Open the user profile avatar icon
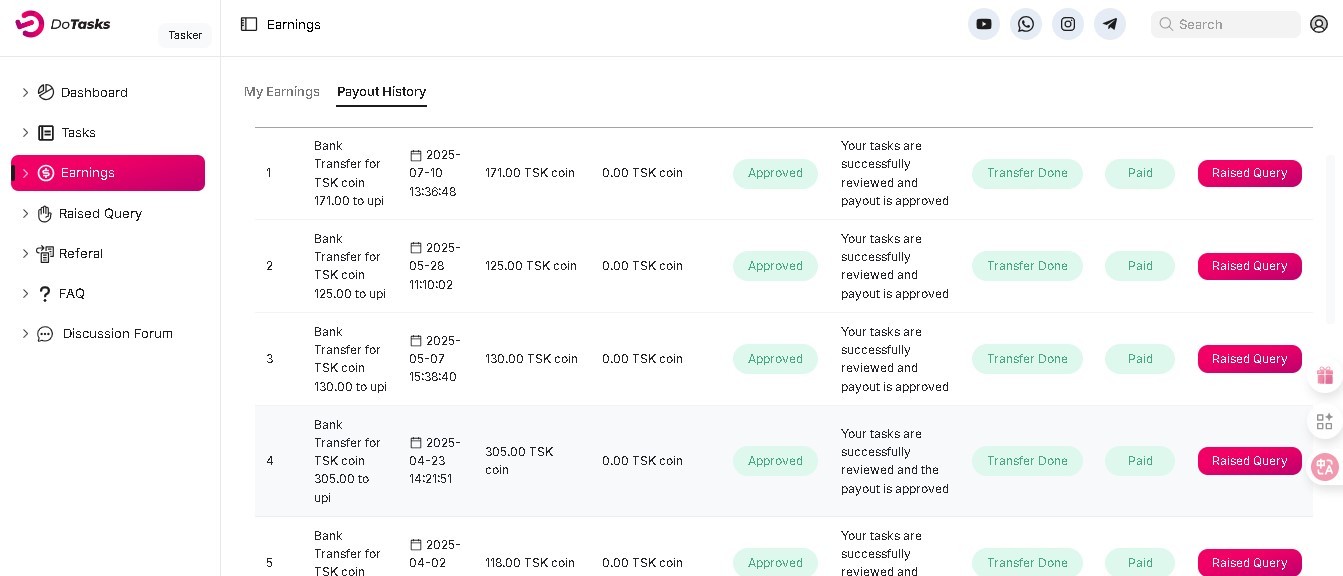The height and width of the screenshot is (576, 1343). [x=1319, y=24]
